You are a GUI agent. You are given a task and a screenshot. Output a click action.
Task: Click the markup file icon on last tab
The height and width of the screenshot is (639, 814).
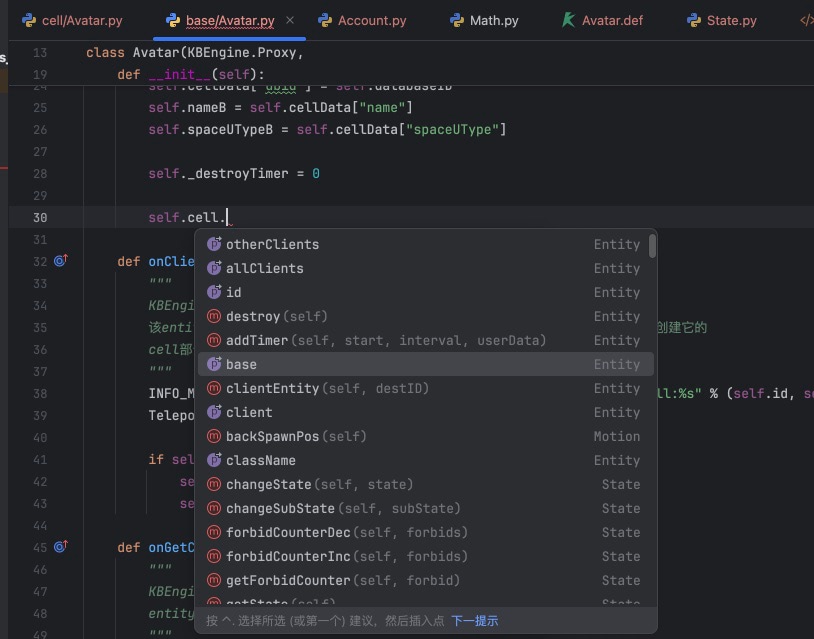pos(806,20)
